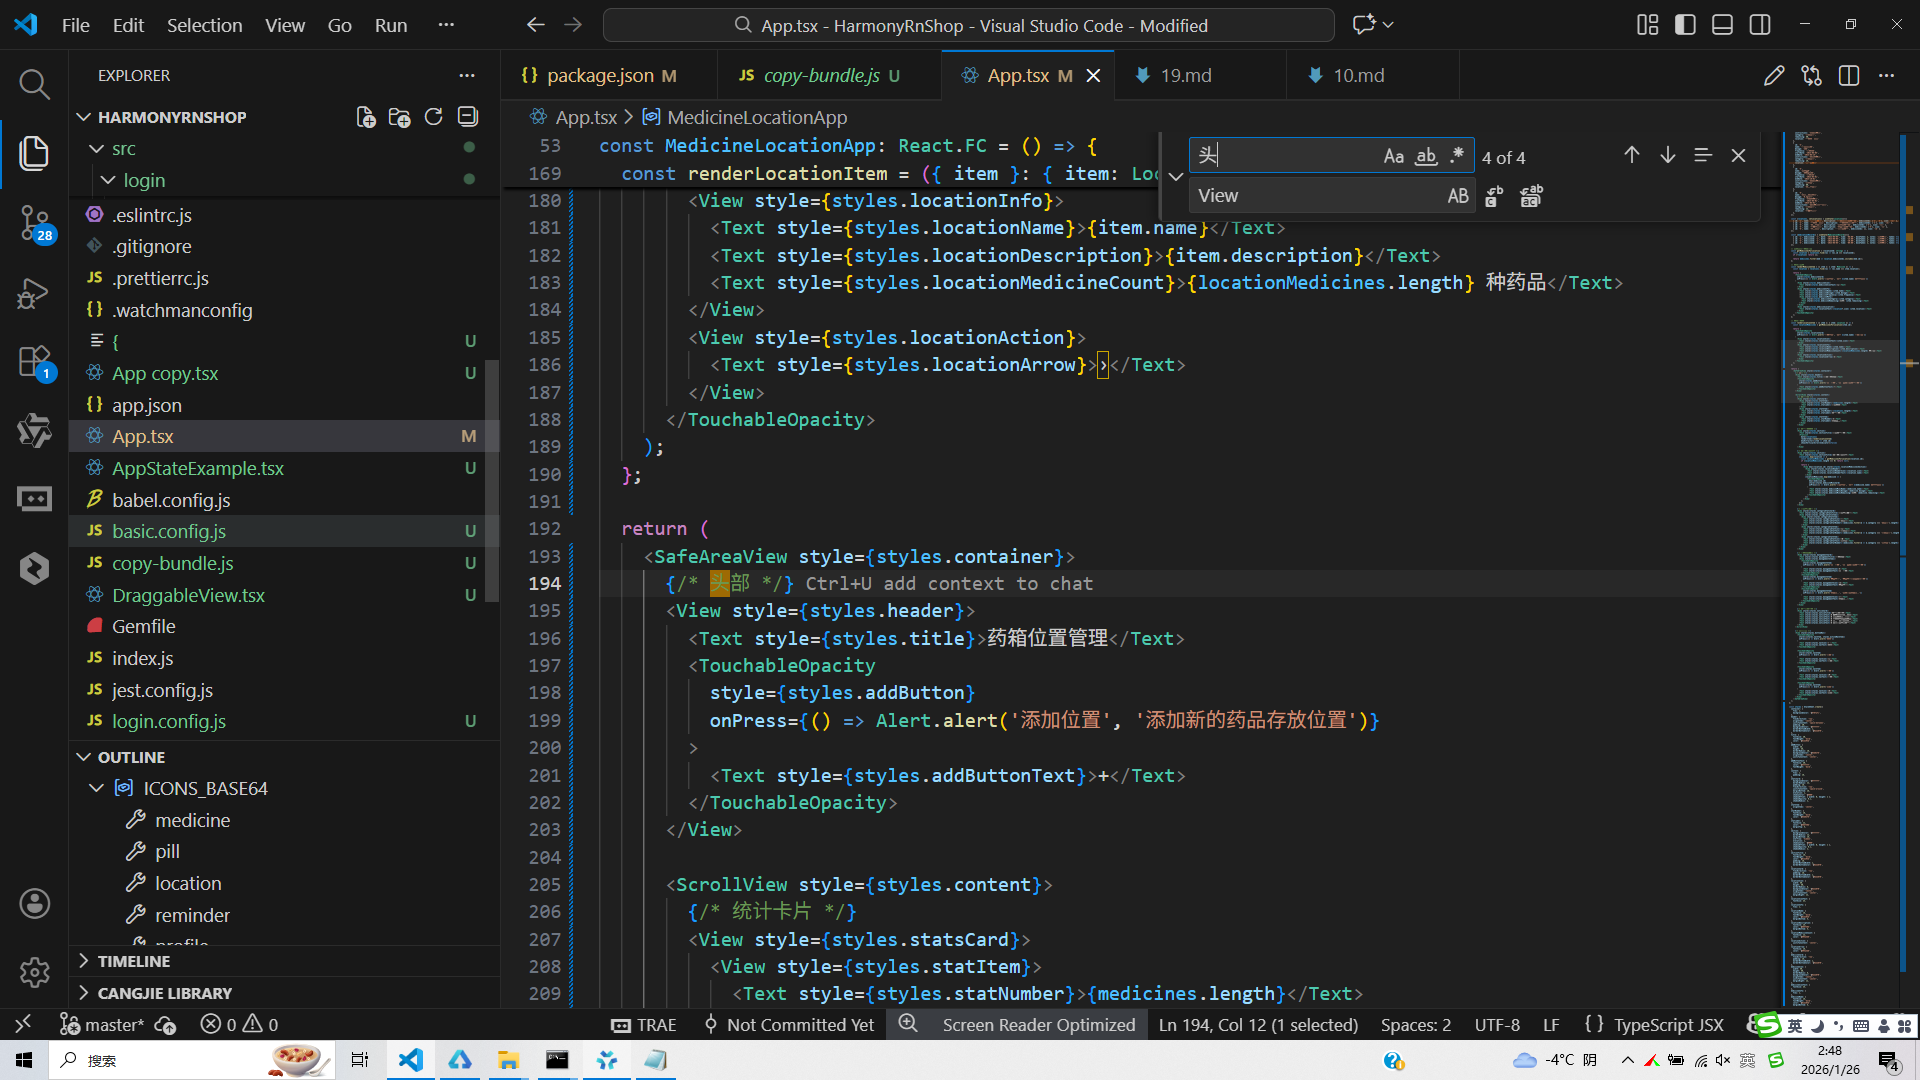
Task: Toggle Find in Selection
Action: (1703, 155)
